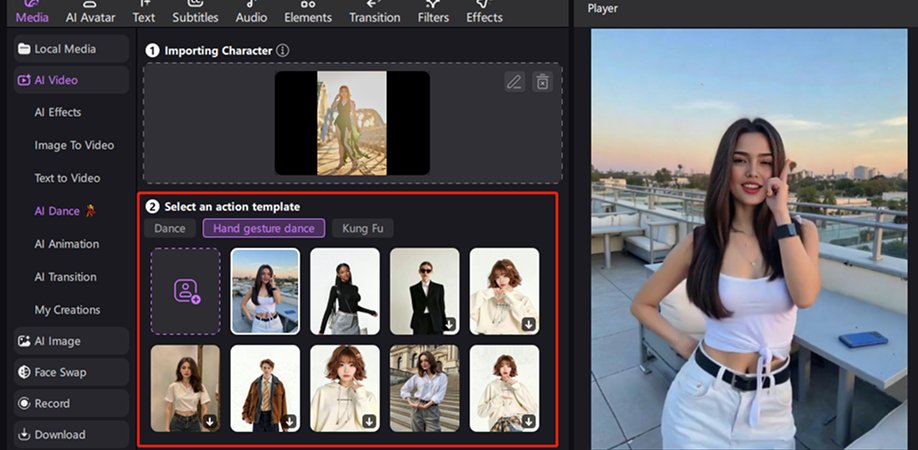Open Face Swap in sidebar

tap(71, 372)
